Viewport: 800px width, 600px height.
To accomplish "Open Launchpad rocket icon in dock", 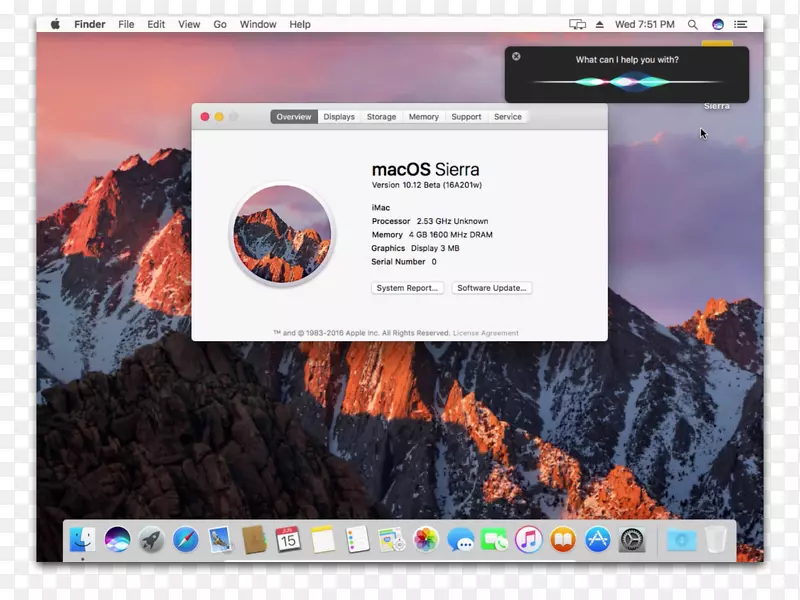I will (151, 540).
